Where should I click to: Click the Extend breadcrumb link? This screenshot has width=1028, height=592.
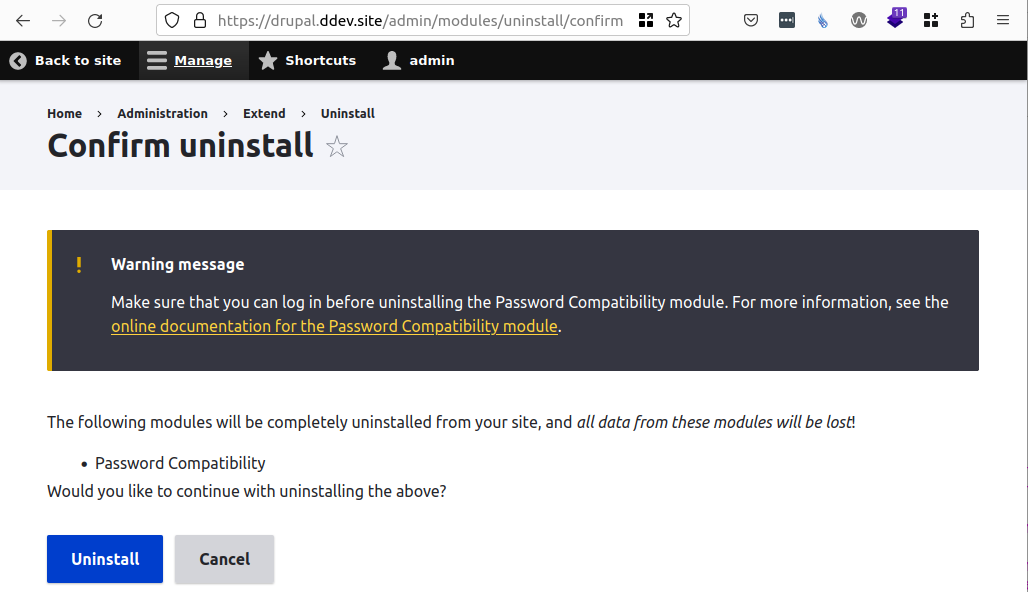pyautogui.click(x=264, y=113)
